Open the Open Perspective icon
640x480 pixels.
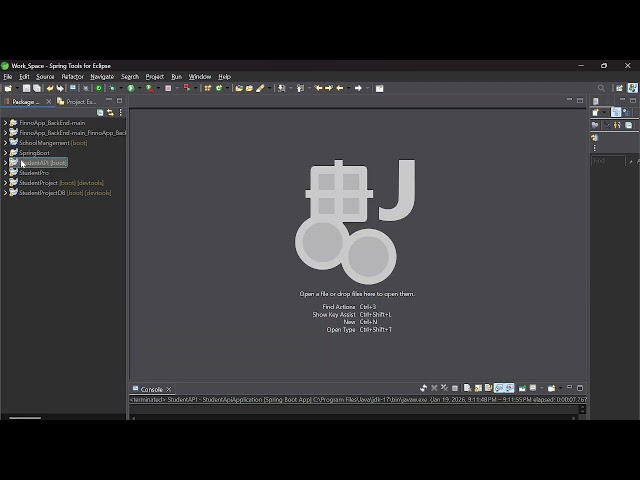619,88
